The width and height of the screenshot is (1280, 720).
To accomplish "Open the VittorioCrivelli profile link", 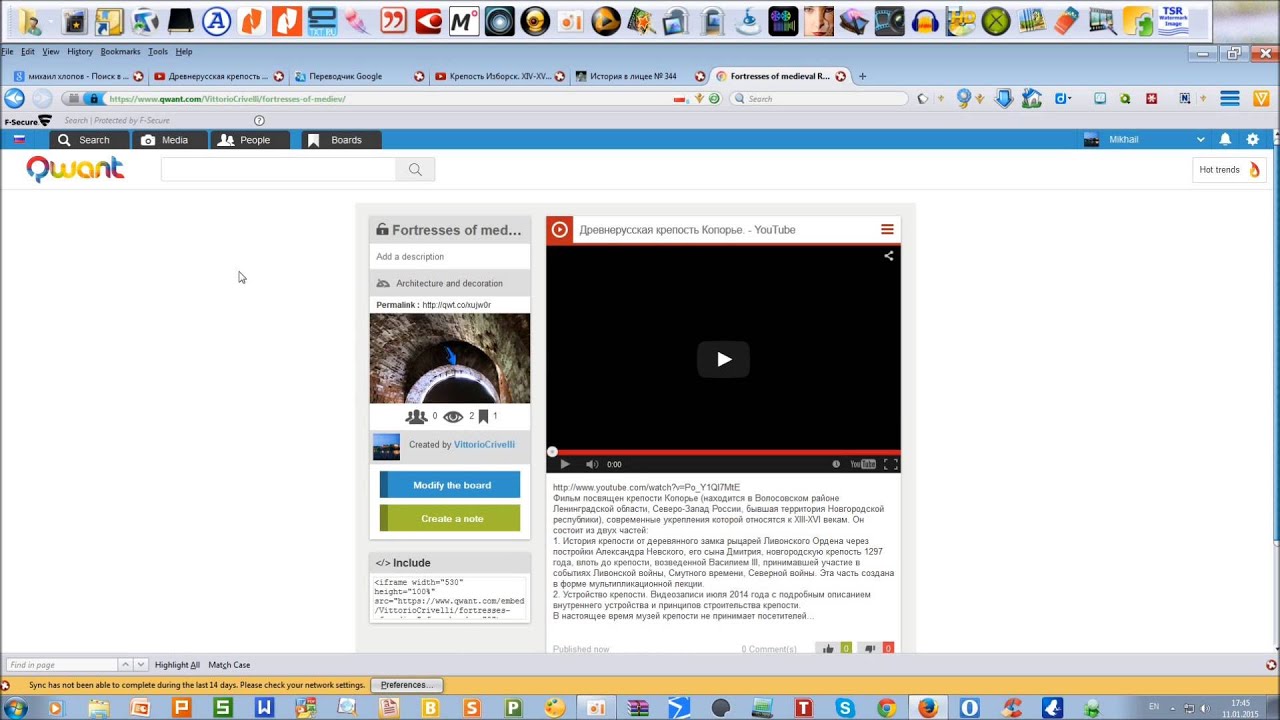I will click(484, 444).
